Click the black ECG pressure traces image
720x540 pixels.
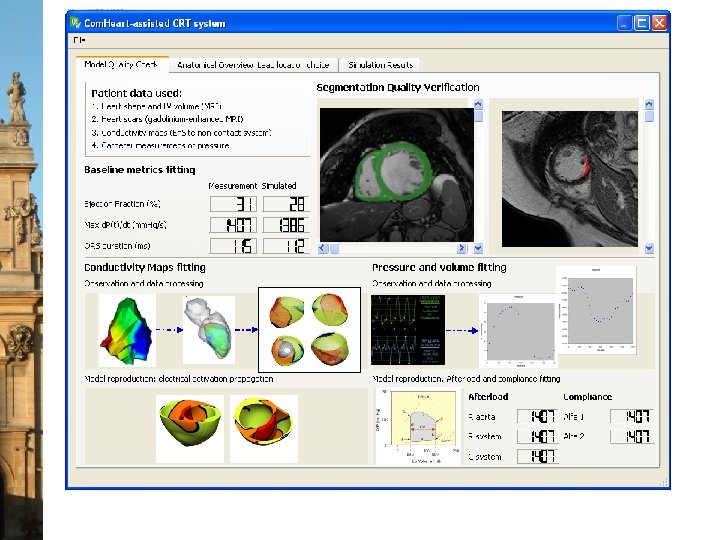pos(408,330)
